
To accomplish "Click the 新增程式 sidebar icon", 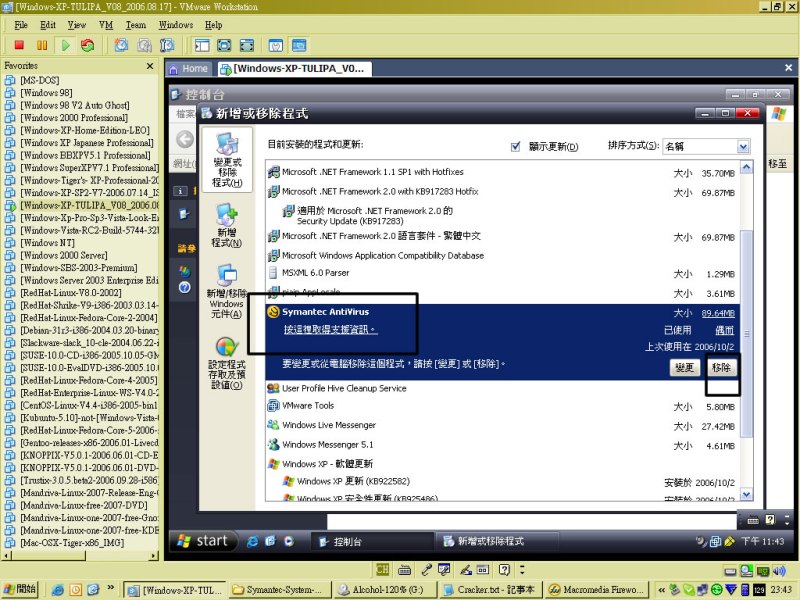I will coord(227,225).
